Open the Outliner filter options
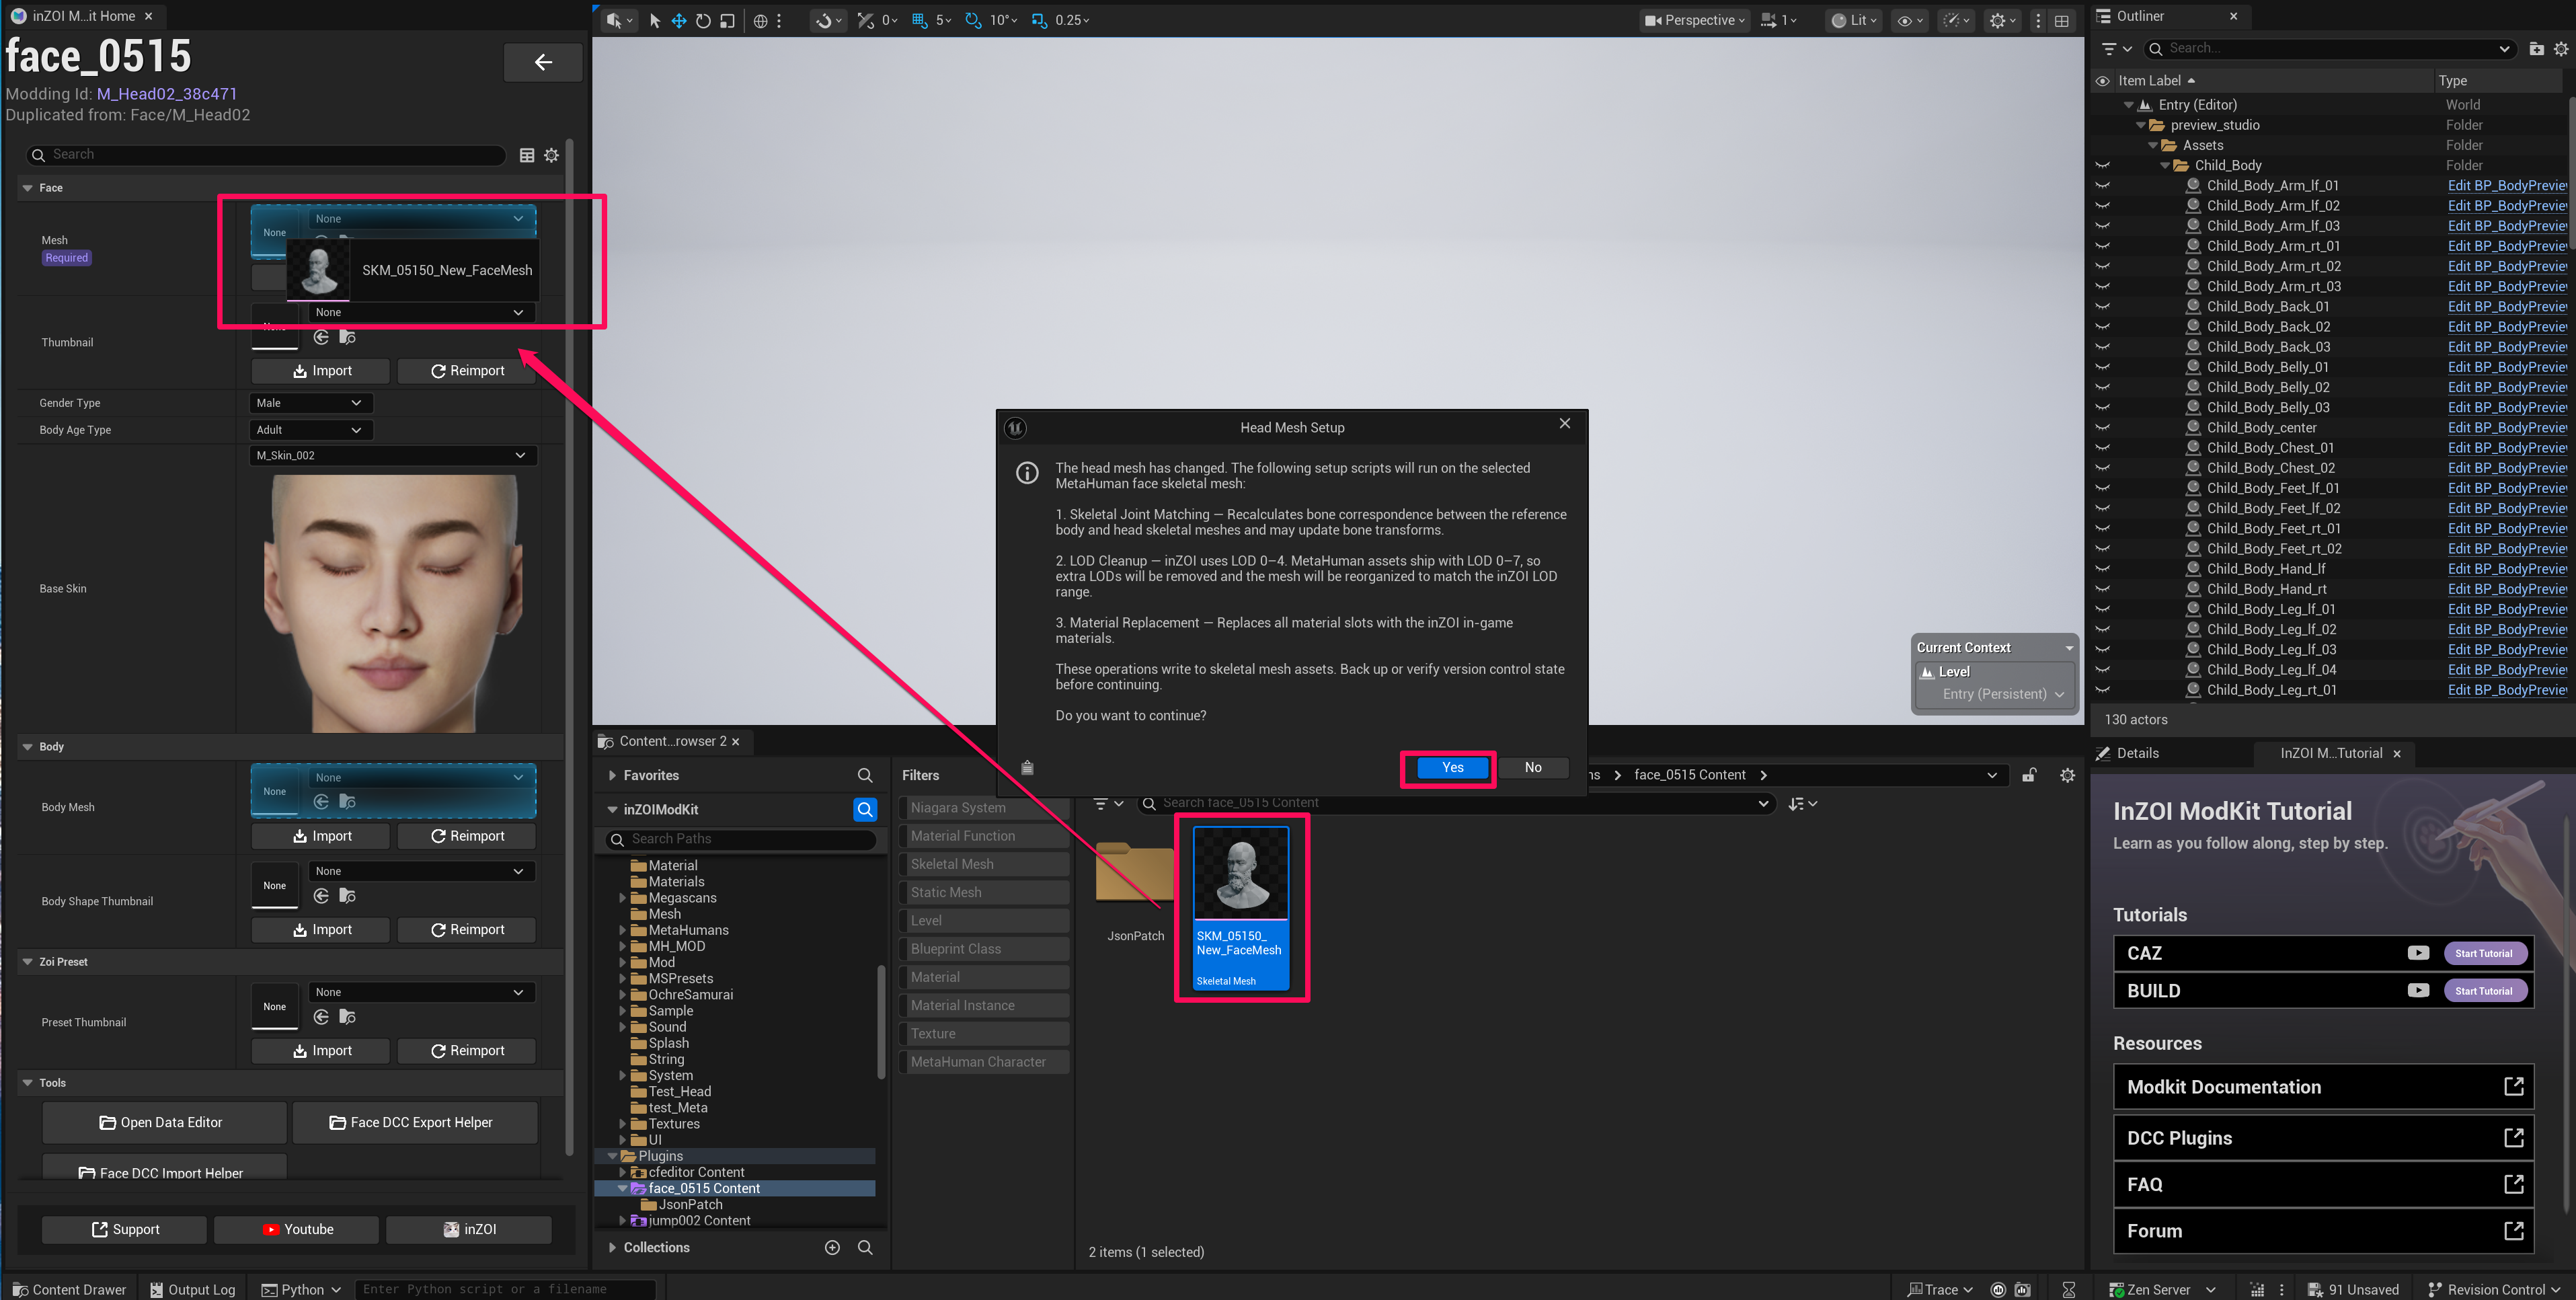This screenshot has width=2576, height=1300. click(2117, 48)
